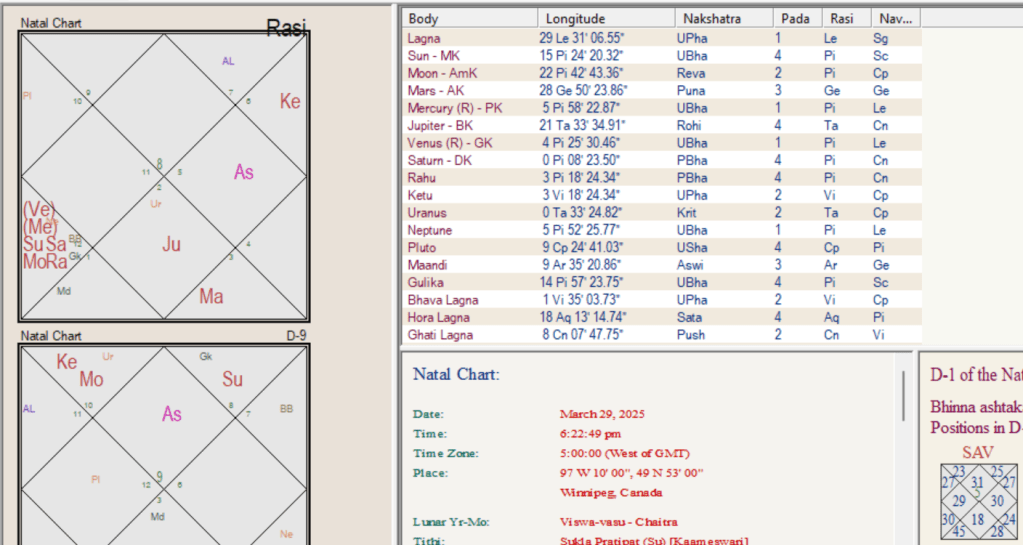1023x545 pixels.
Task: Click the Body column header
Action: (x=423, y=19)
